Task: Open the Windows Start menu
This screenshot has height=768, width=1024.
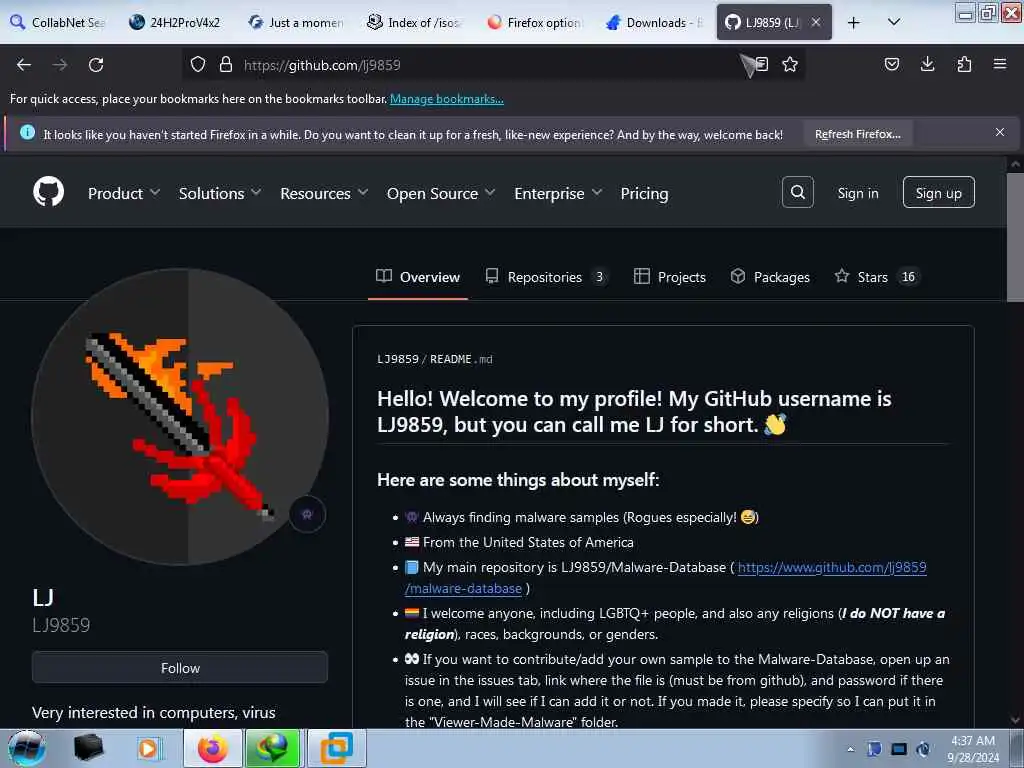Action: (x=26, y=748)
